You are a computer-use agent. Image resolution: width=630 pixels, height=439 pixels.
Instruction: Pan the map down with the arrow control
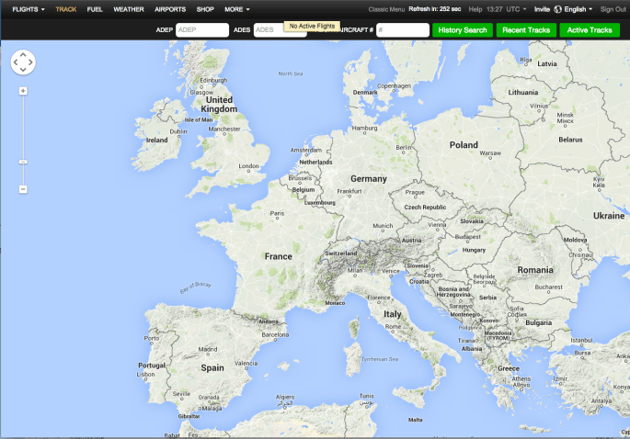(x=23, y=71)
